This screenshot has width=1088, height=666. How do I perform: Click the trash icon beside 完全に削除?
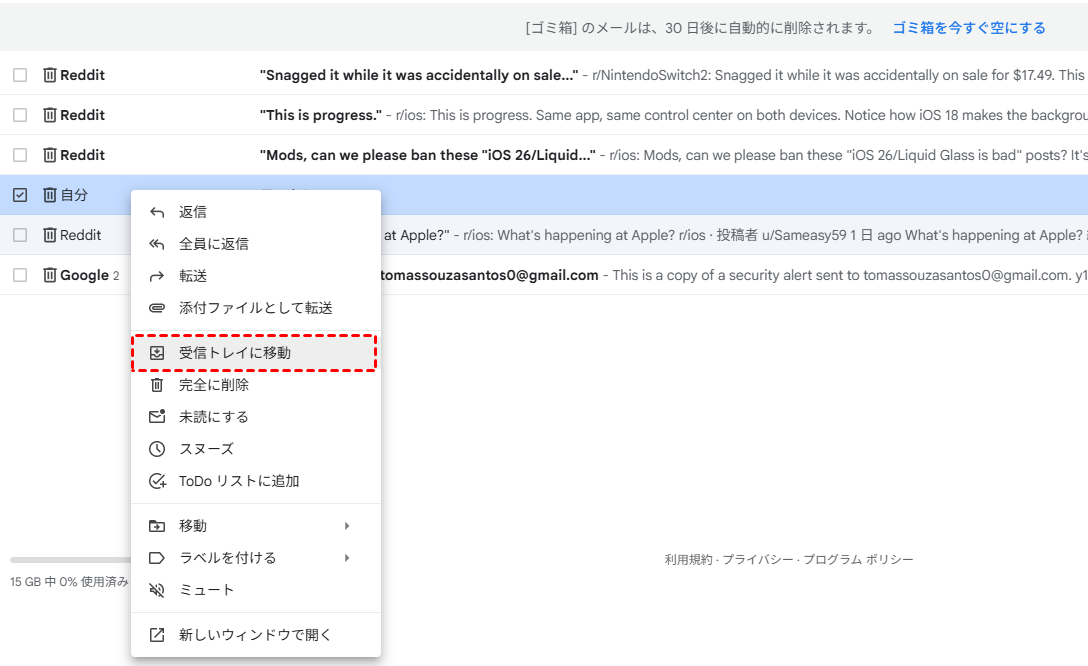click(157, 385)
